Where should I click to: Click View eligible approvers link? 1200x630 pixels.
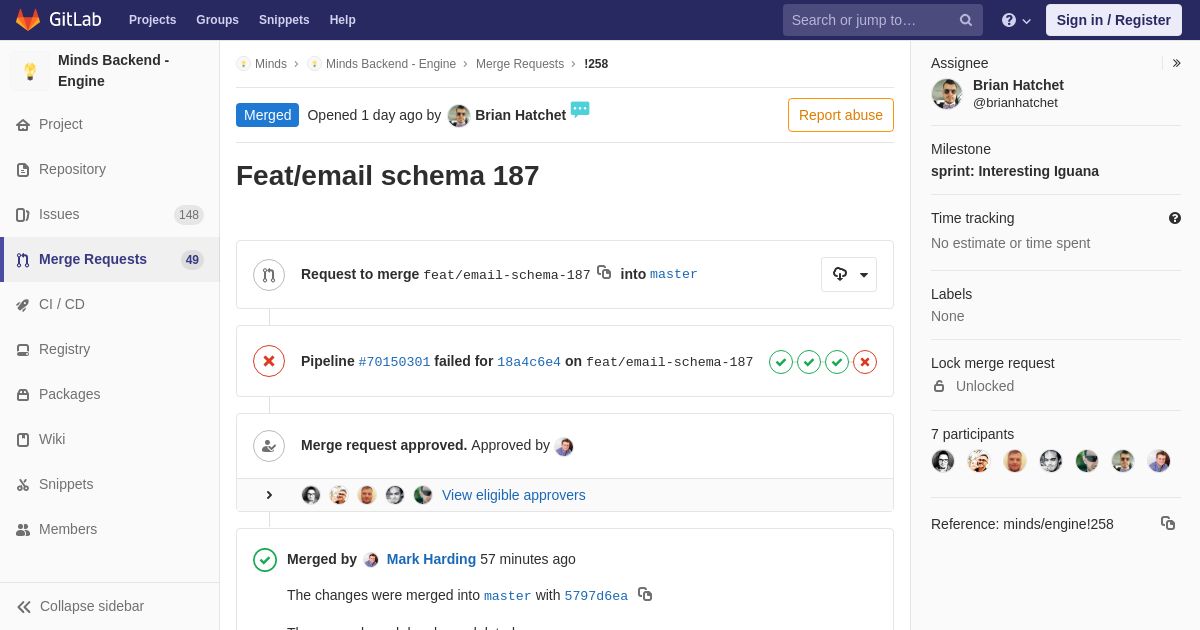pyautogui.click(x=514, y=495)
